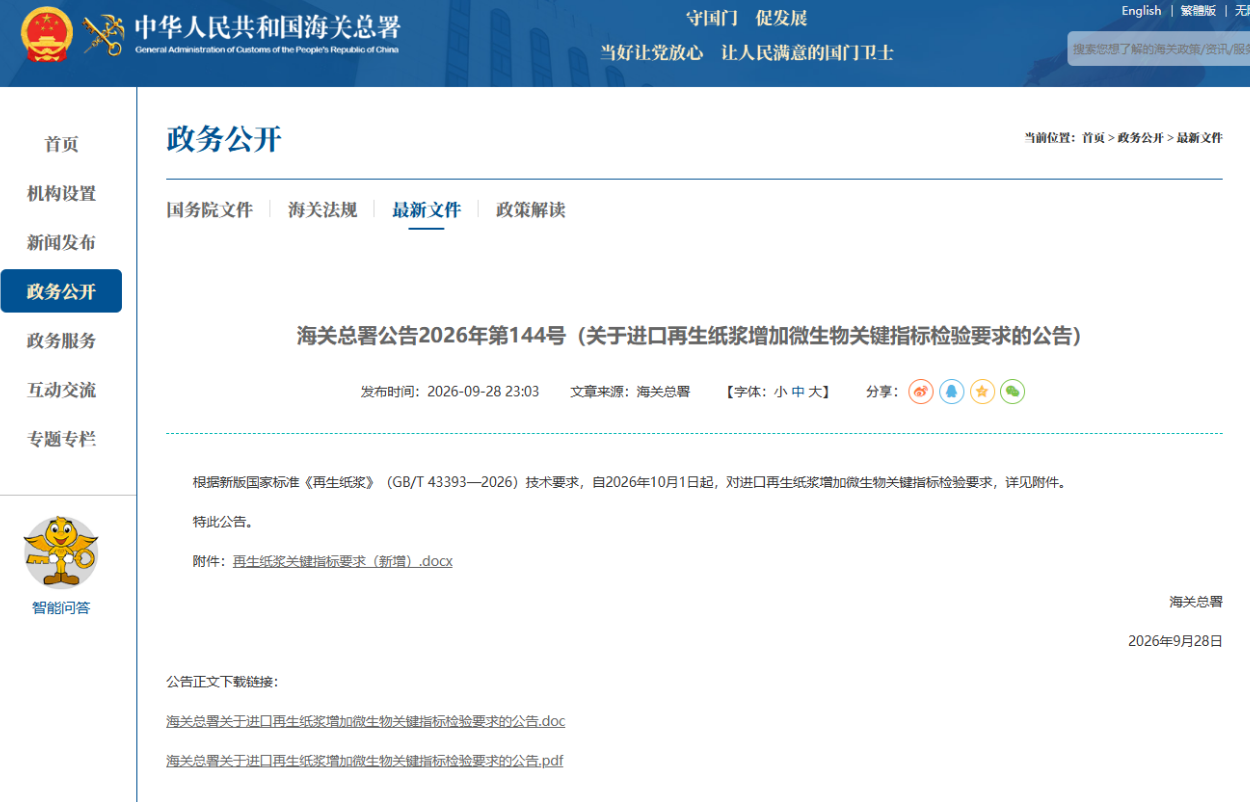
Task: Share to Qzone star icon
Action: [x=983, y=391]
